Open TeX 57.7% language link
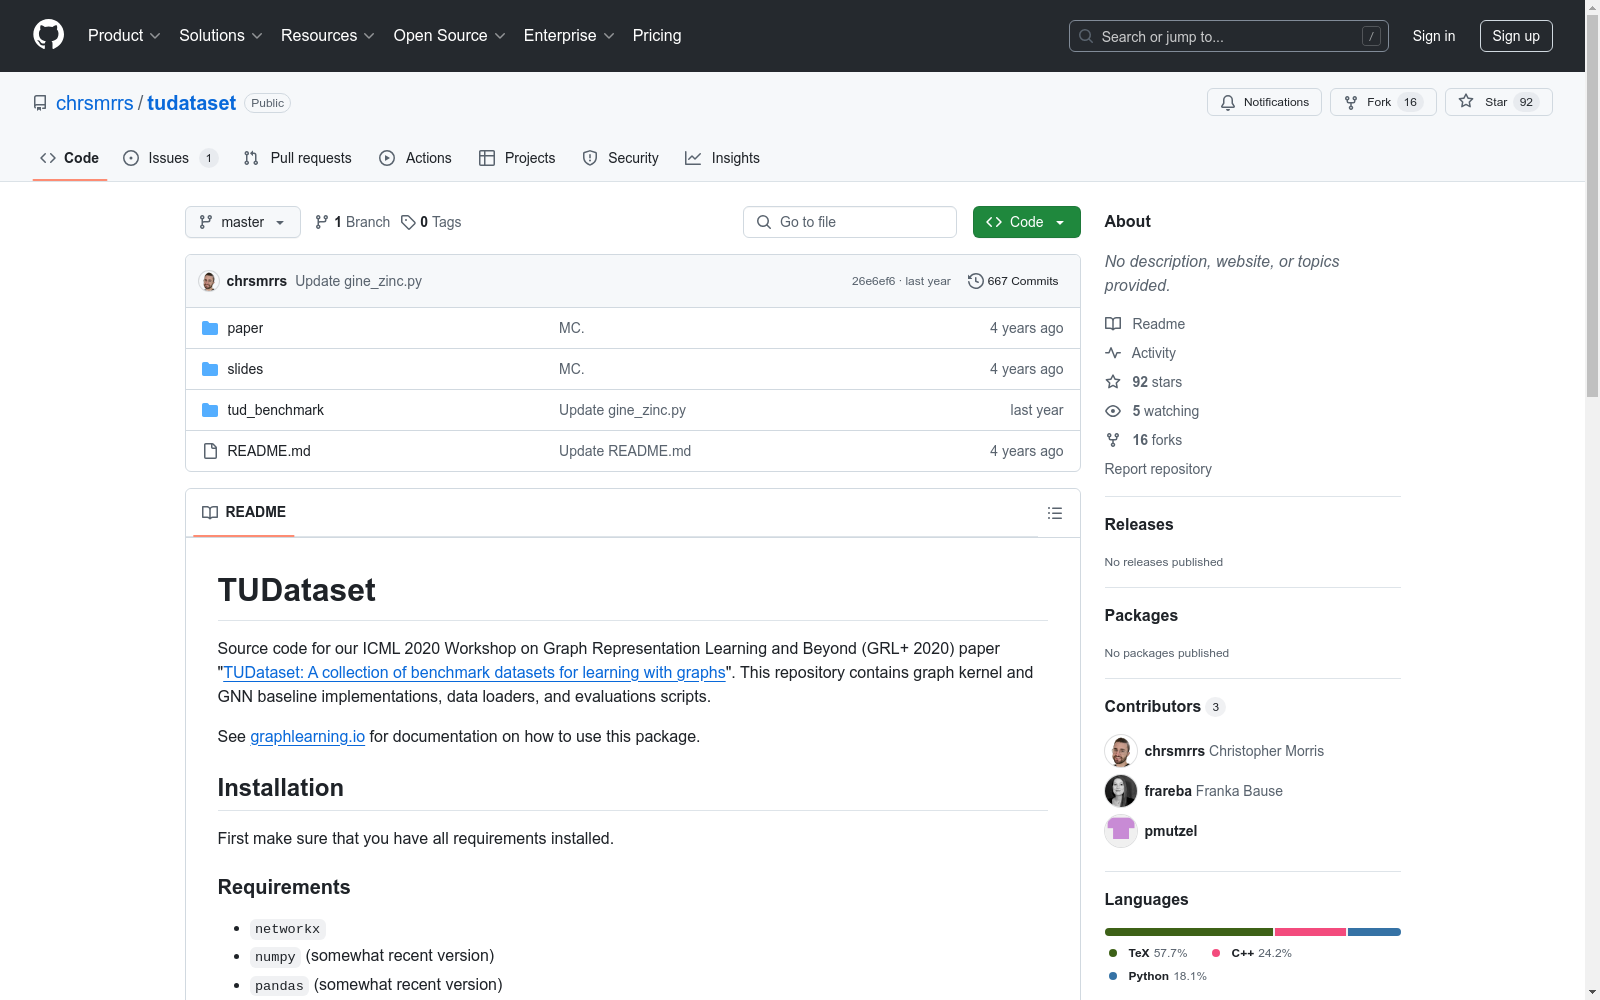Screen dimensions: 1600x1000 point(1148,953)
